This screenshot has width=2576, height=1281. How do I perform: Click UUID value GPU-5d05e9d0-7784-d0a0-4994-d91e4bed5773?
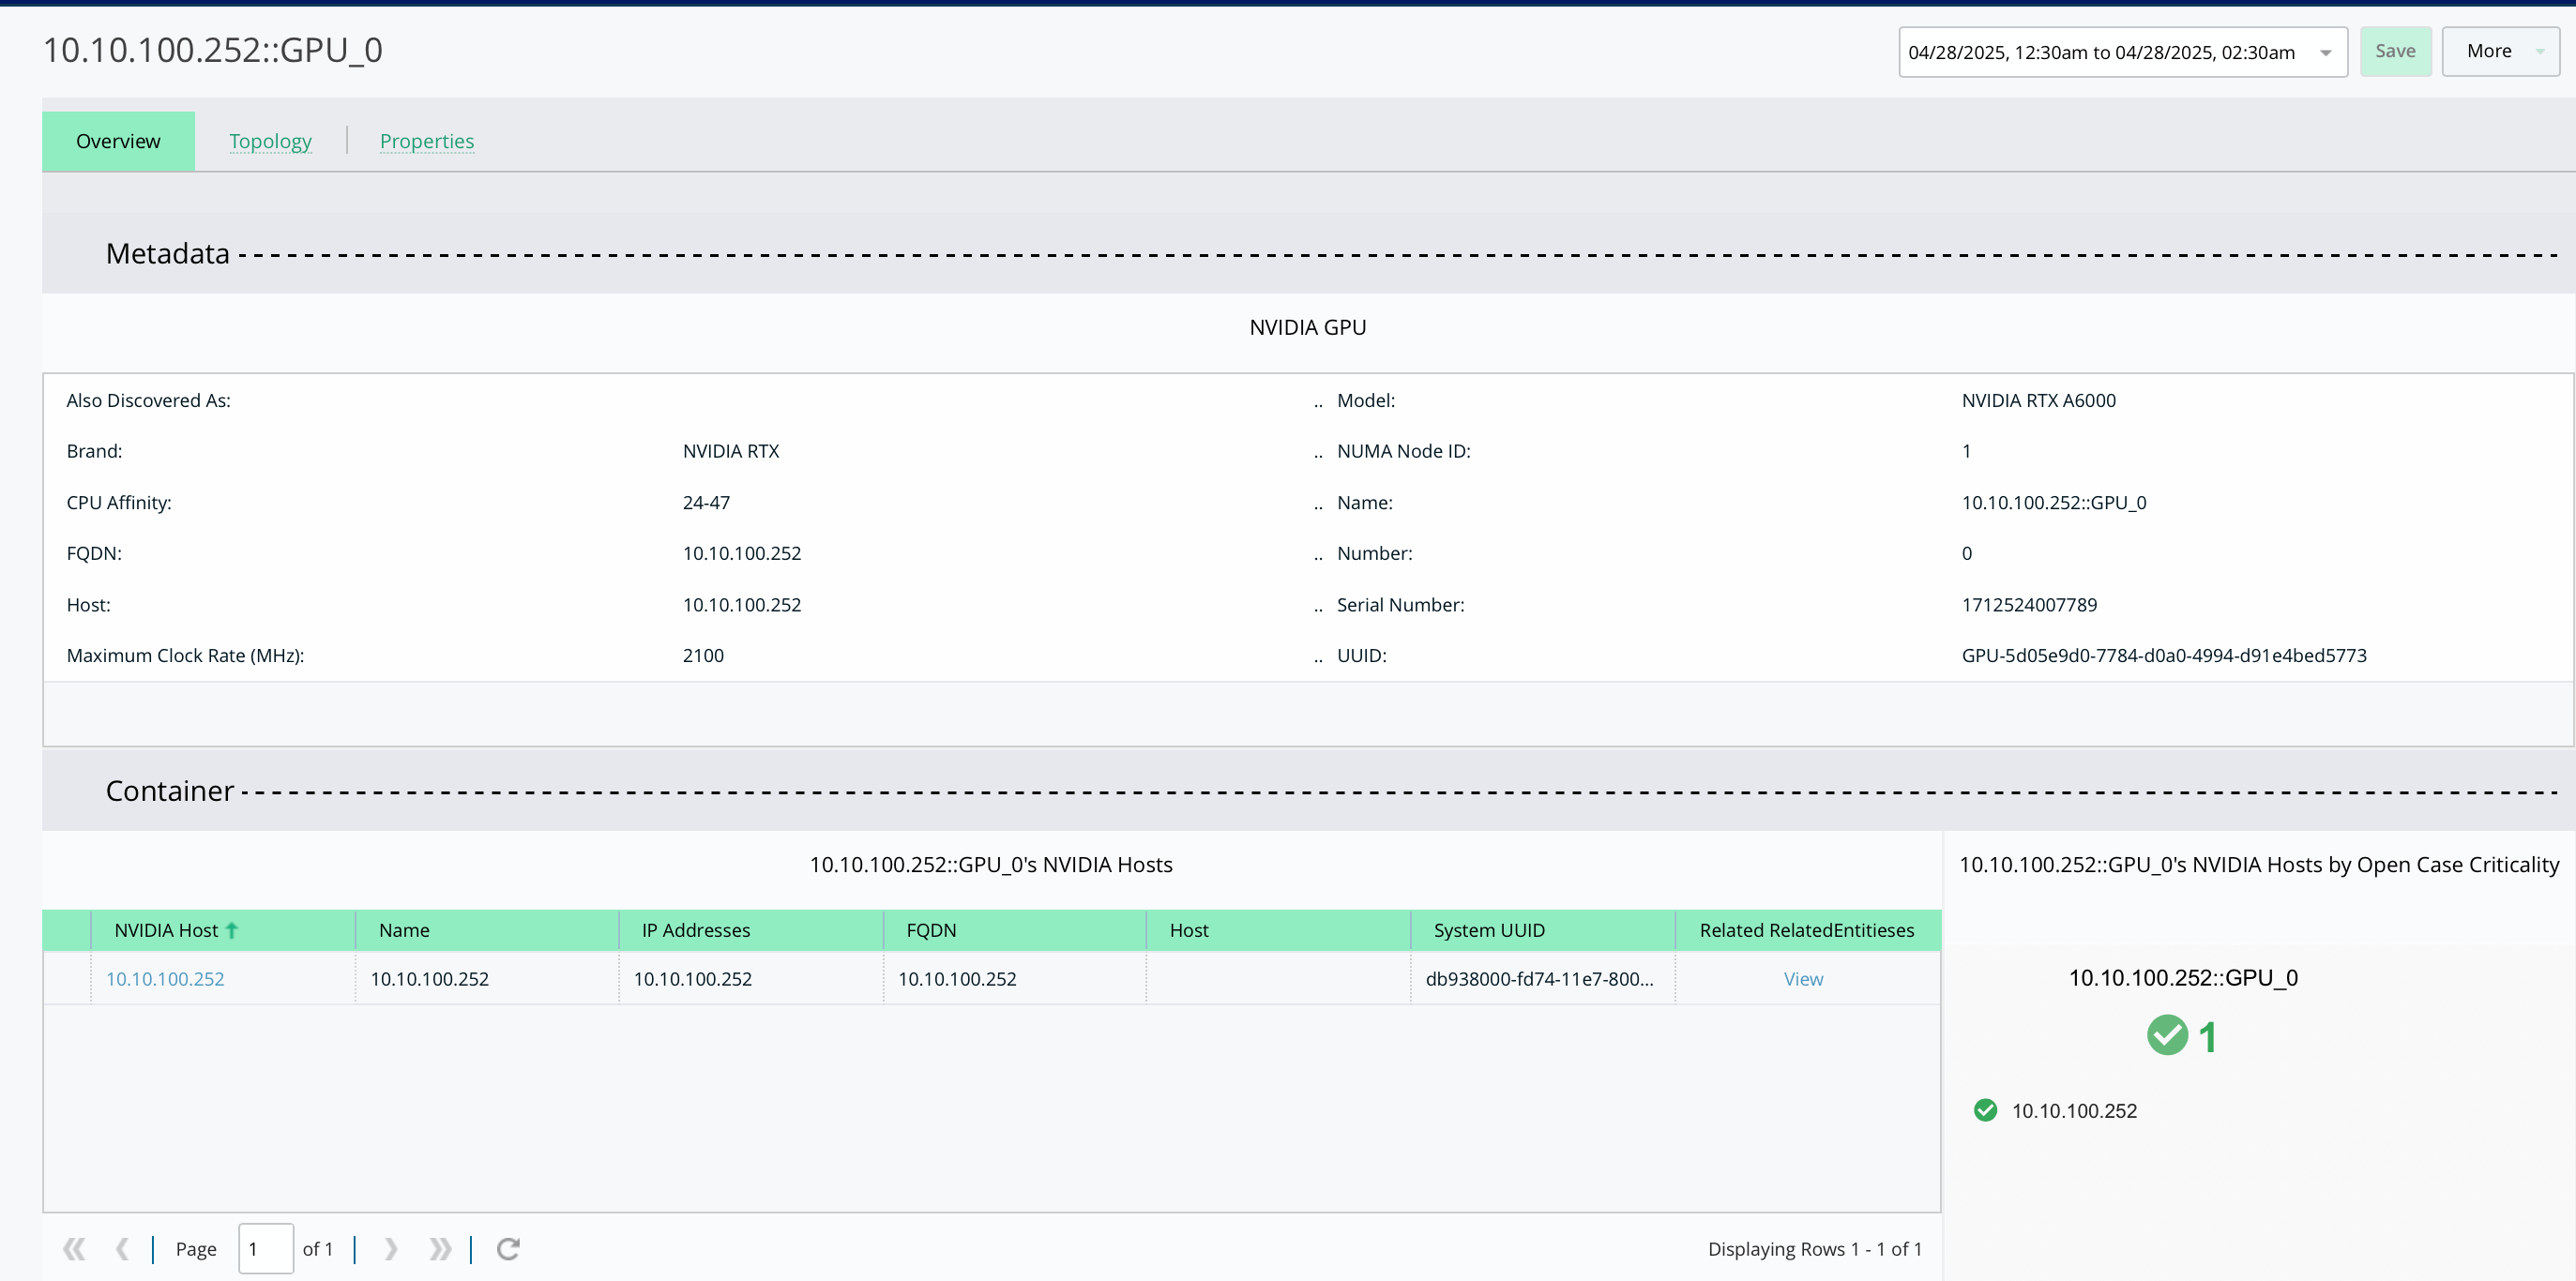coord(2164,655)
